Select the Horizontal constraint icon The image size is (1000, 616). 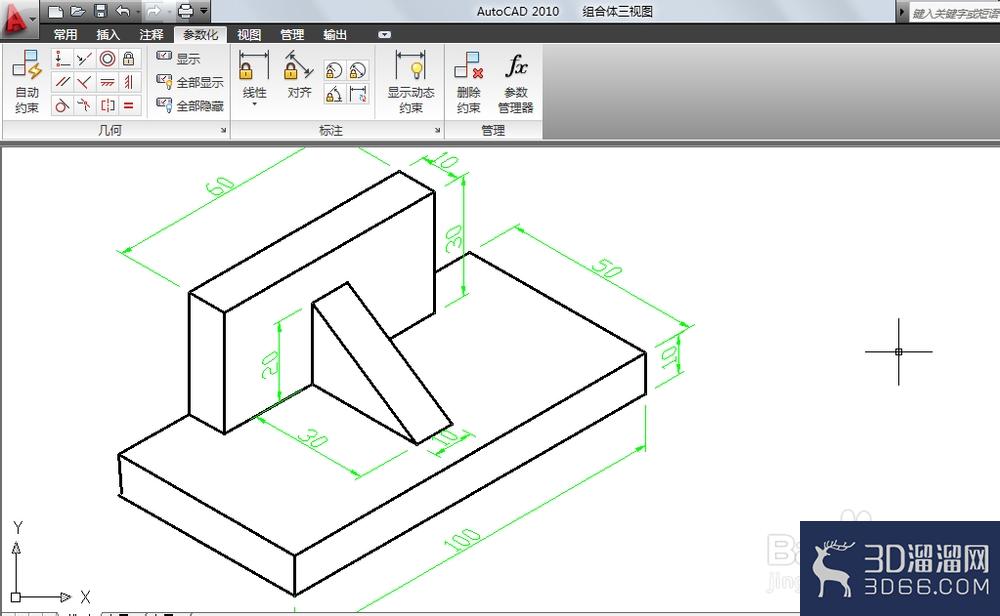coord(107,82)
